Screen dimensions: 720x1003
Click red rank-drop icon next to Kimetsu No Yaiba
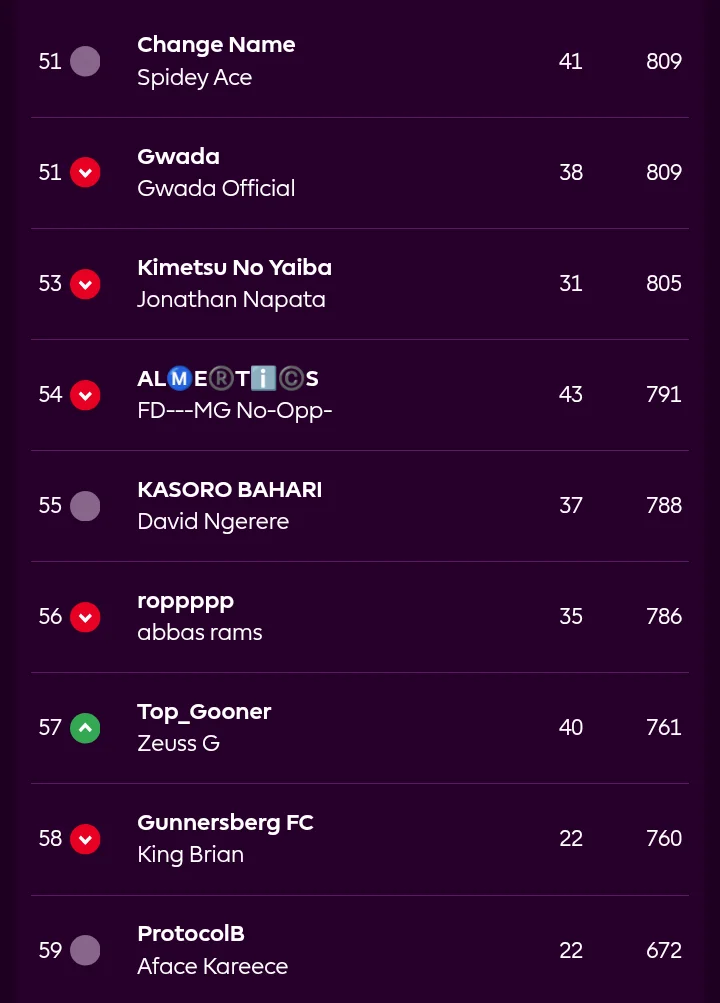85,284
